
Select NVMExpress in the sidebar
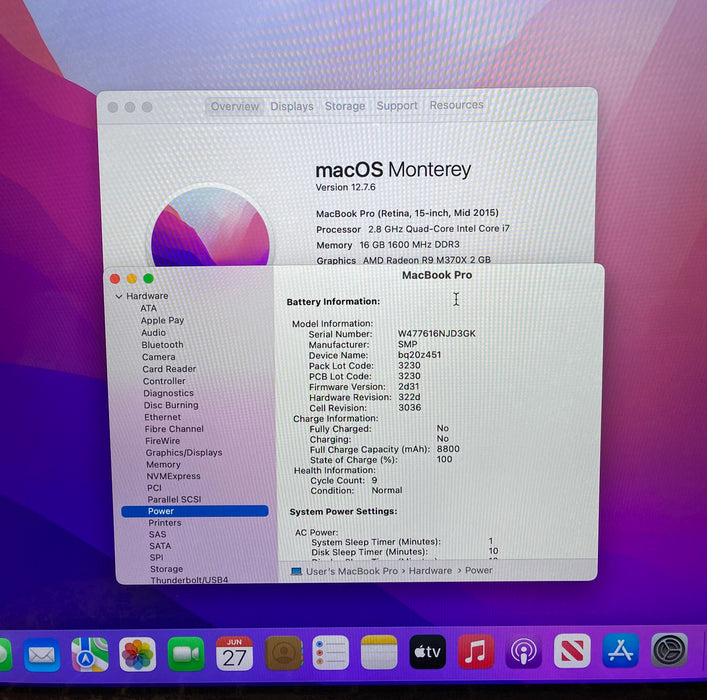click(x=173, y=476)
